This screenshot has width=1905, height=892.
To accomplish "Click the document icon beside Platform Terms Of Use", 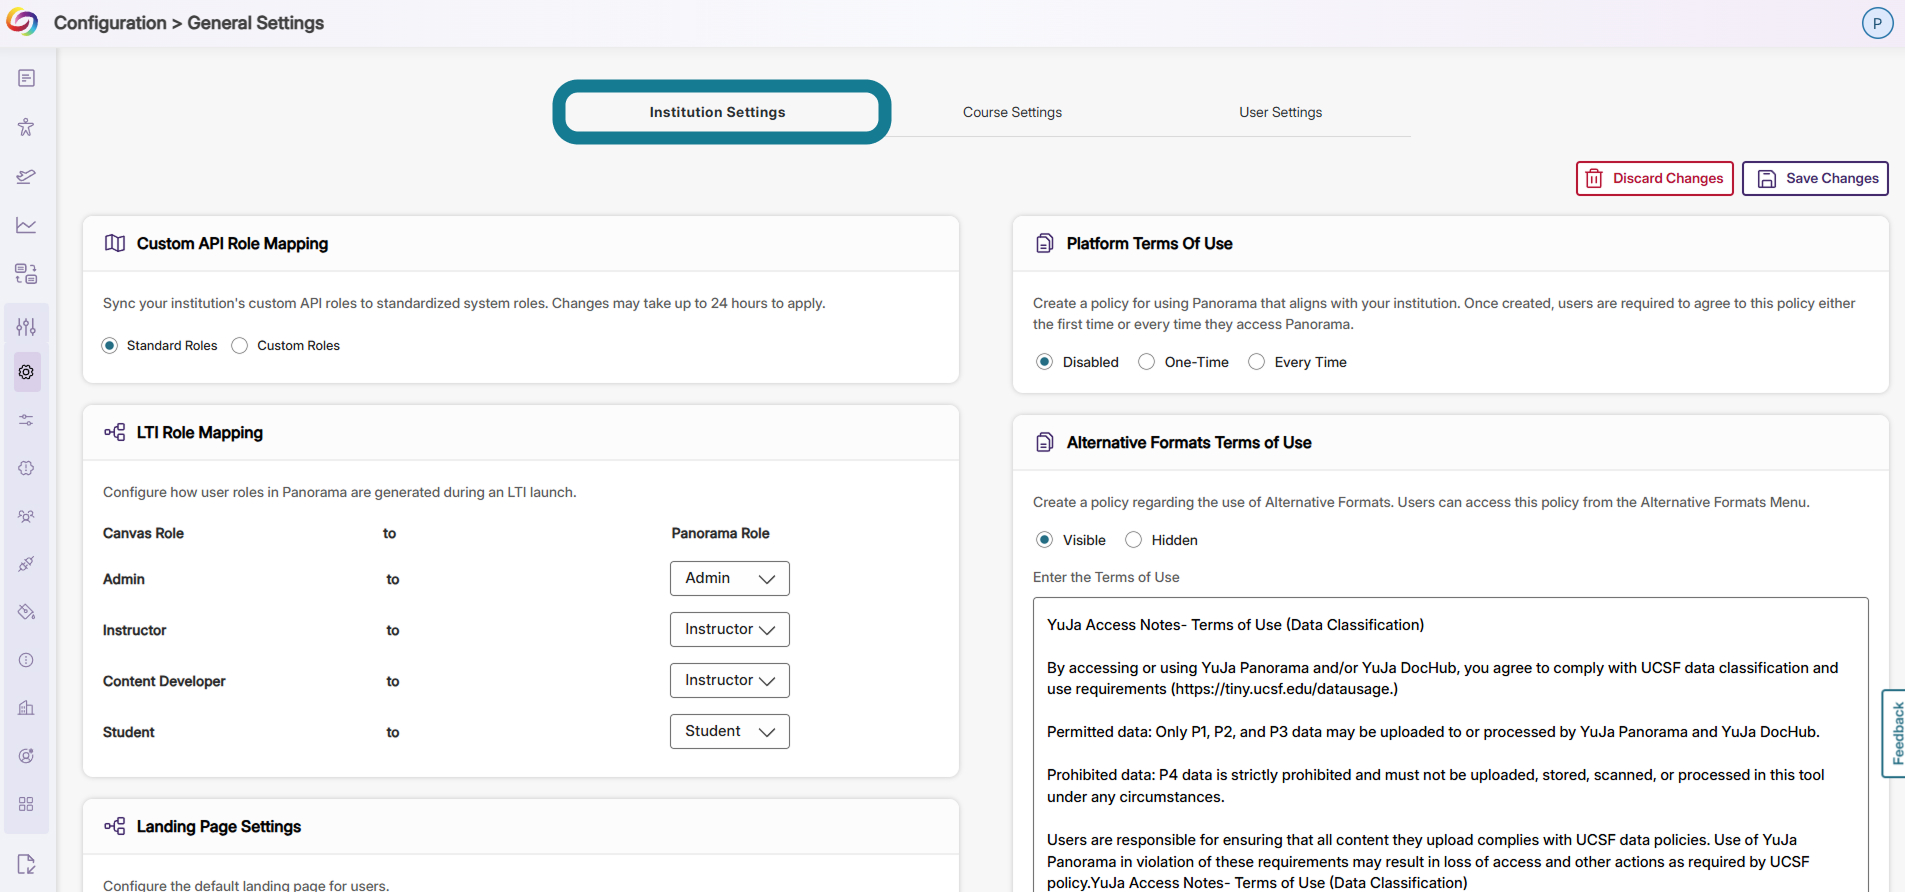I will pyautogui.click(x=1045, y=243).
